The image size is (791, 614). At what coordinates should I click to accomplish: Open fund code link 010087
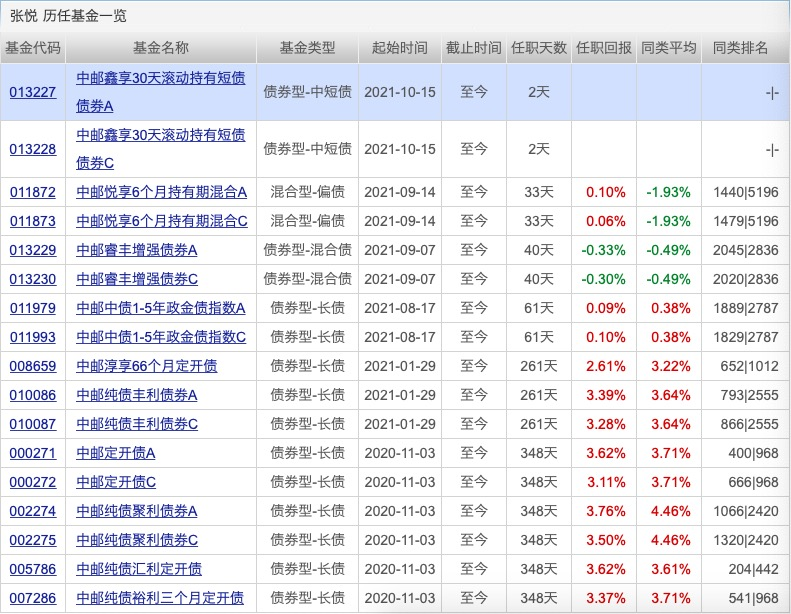pyautogui.click(x=33, y=424)
